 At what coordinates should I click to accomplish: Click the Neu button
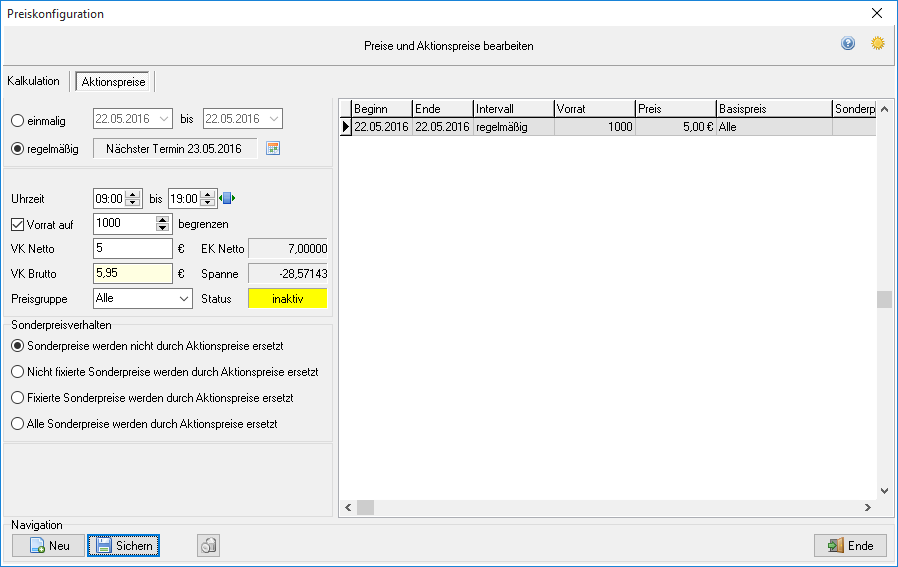pos(49,545)
